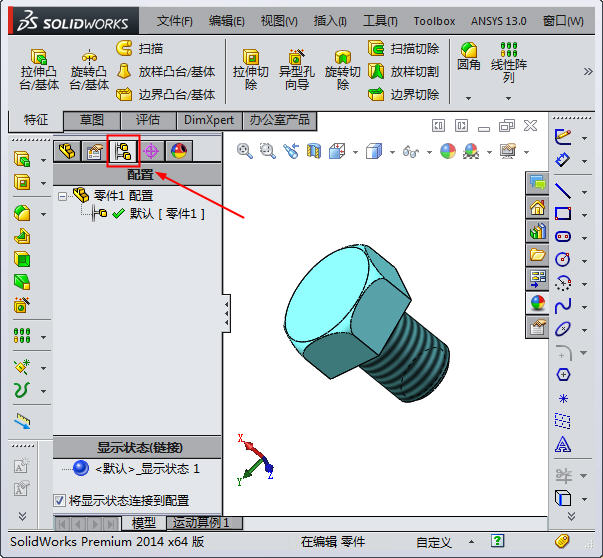This screenshot has width=603, height=558.
Task: Click the Section View icon
Action: click(x=314, y=151)
